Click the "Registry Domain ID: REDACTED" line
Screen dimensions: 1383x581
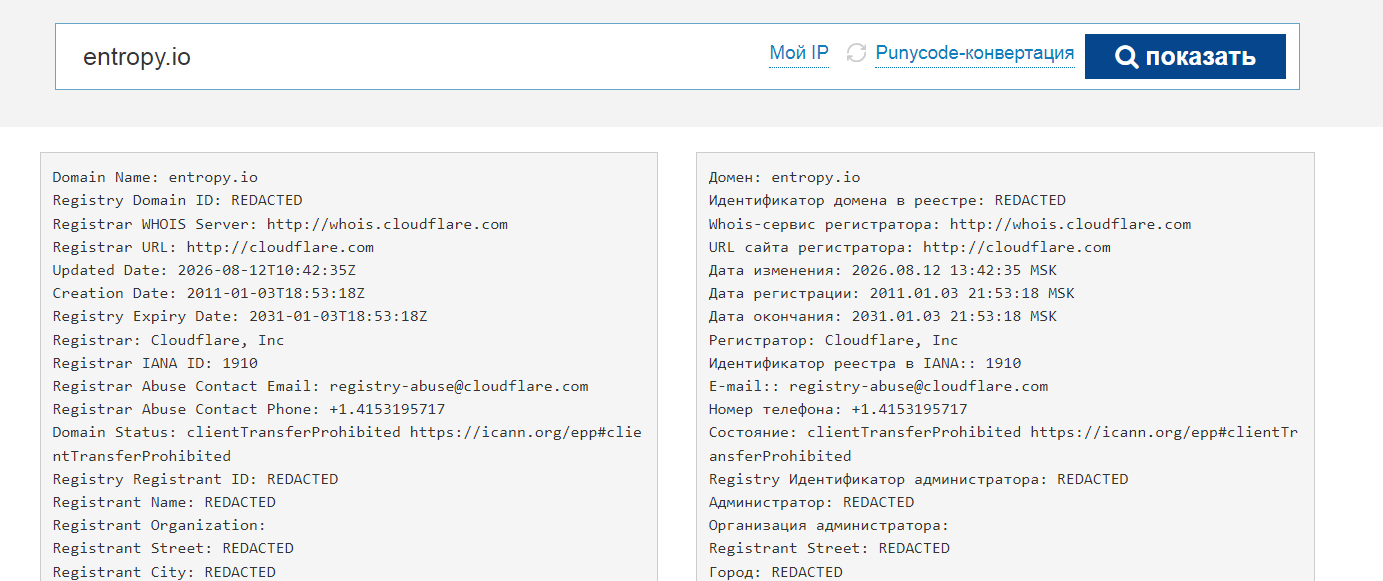tap(177, 200)
